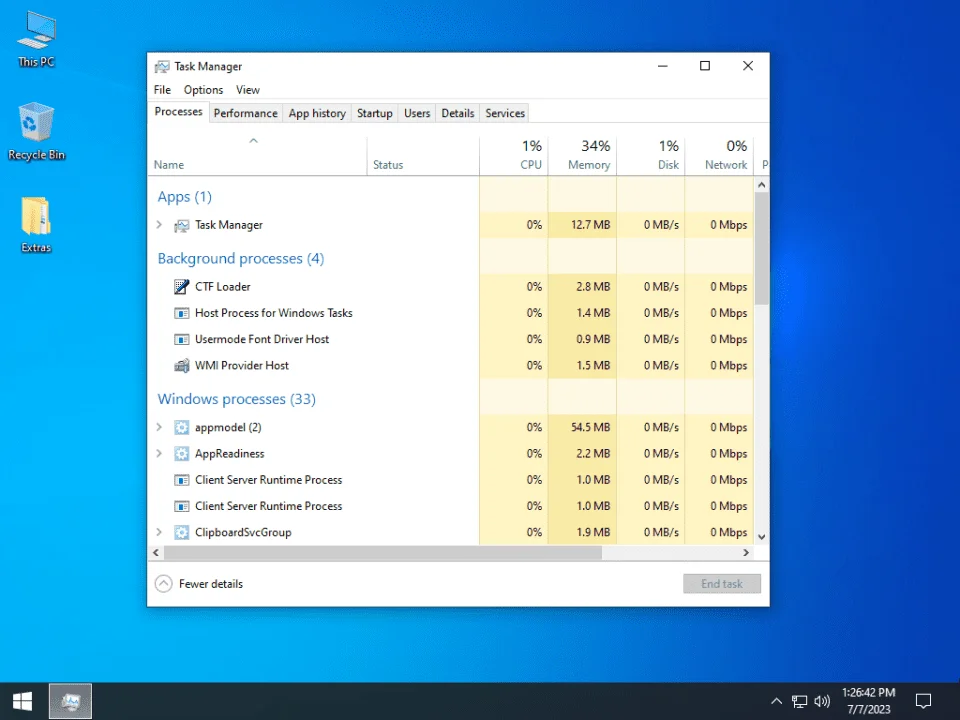Open the taskbar clock showing 1:26:42 PM

(868, 701)
